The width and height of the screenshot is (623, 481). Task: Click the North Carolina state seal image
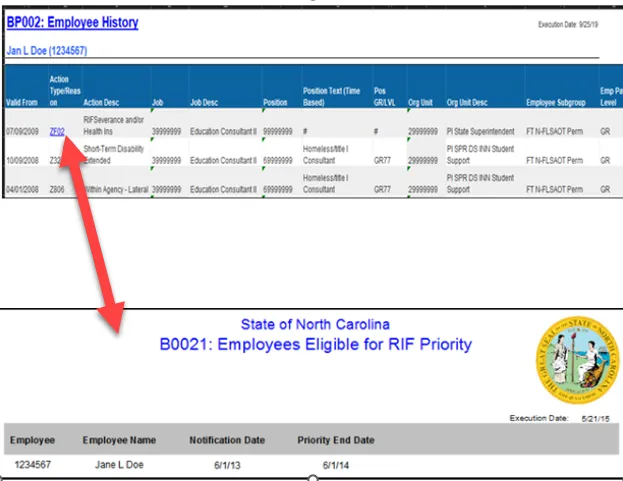pyautogui.click(x=578, y=360)
